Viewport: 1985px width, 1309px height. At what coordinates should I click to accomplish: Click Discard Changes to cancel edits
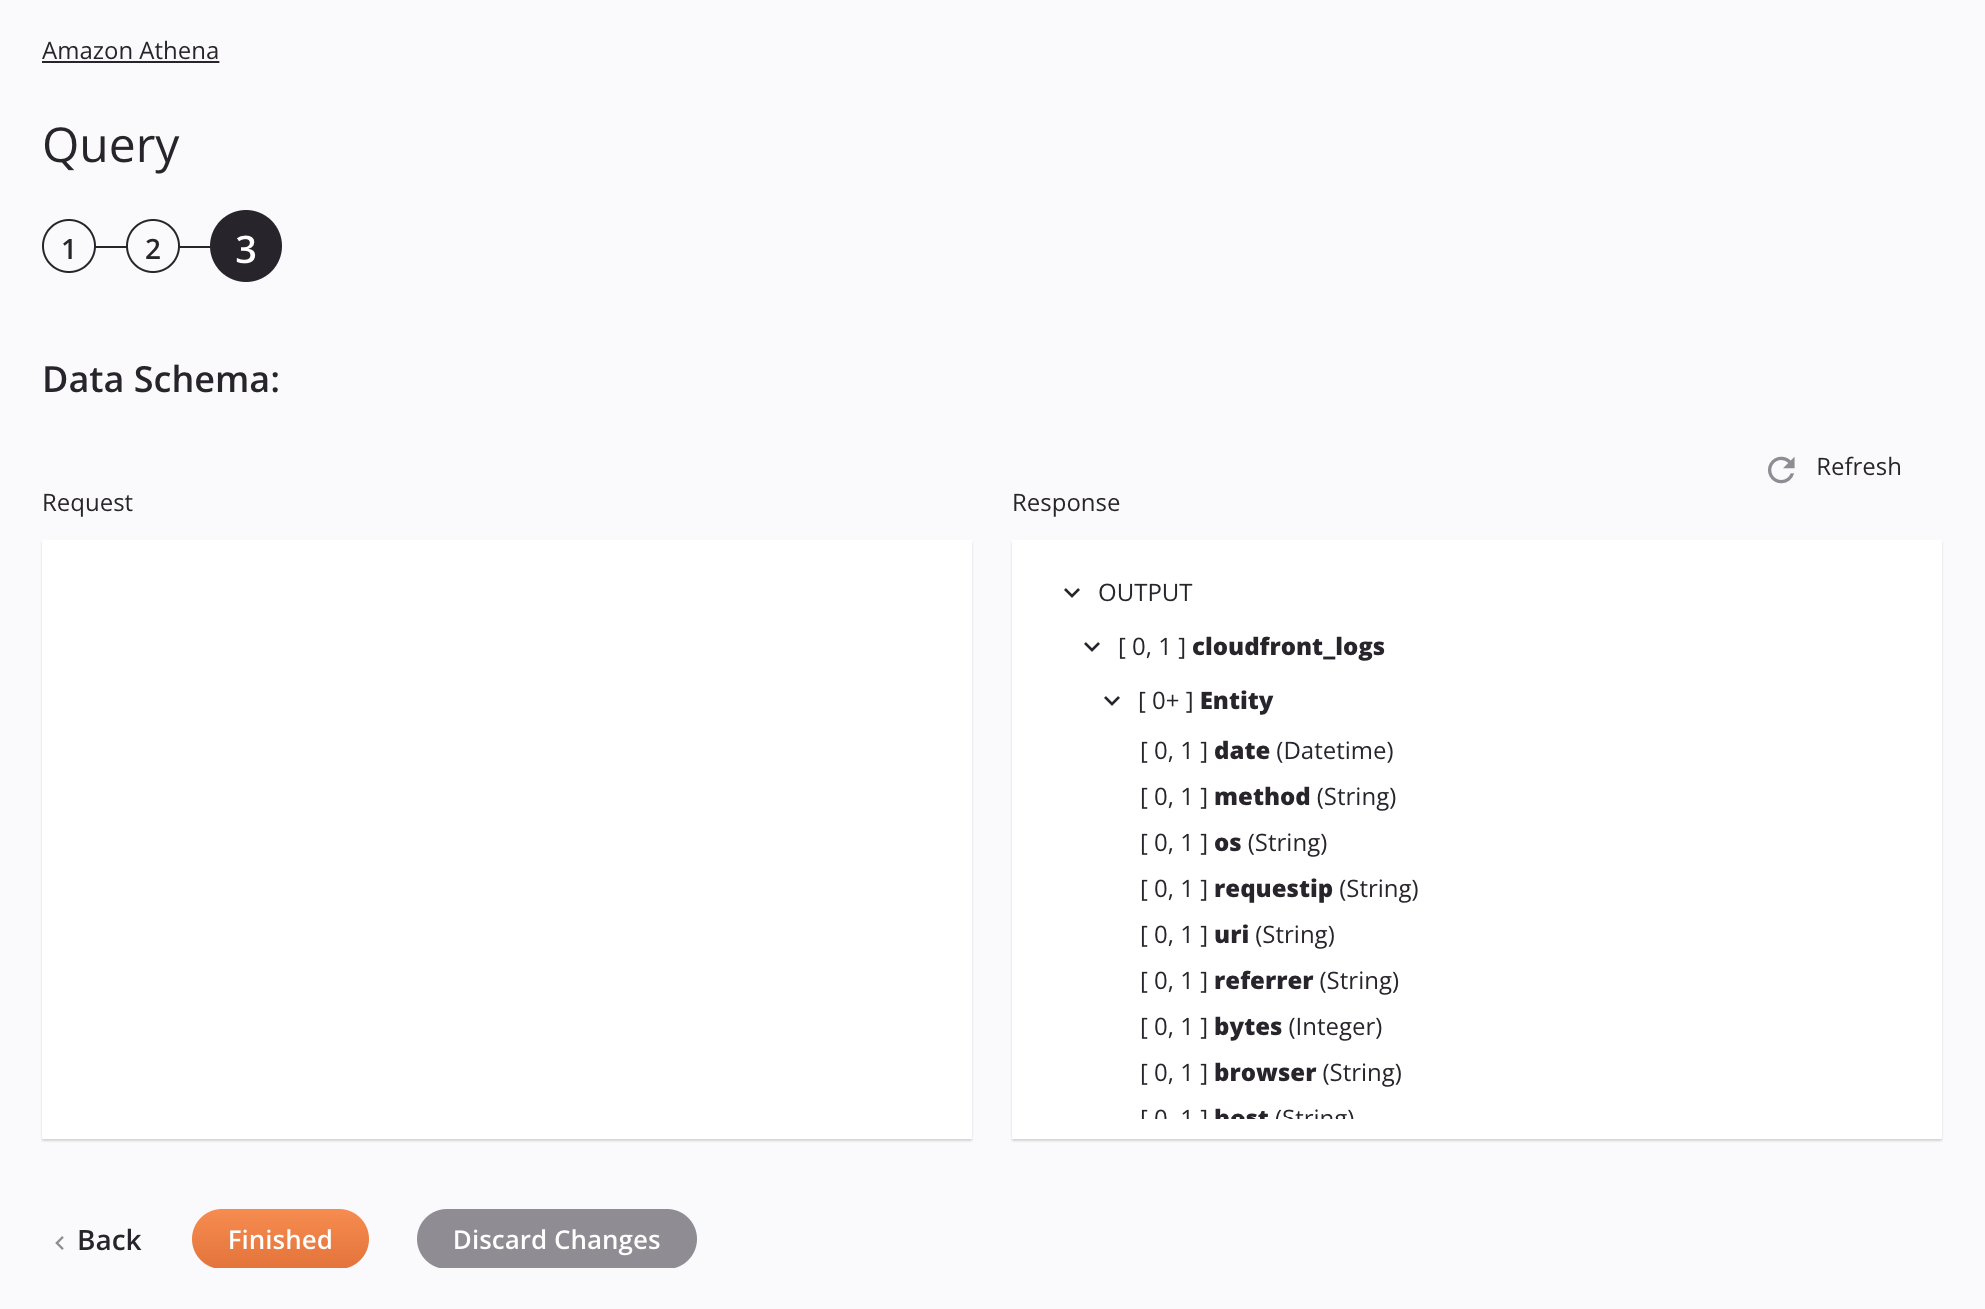557,1237
